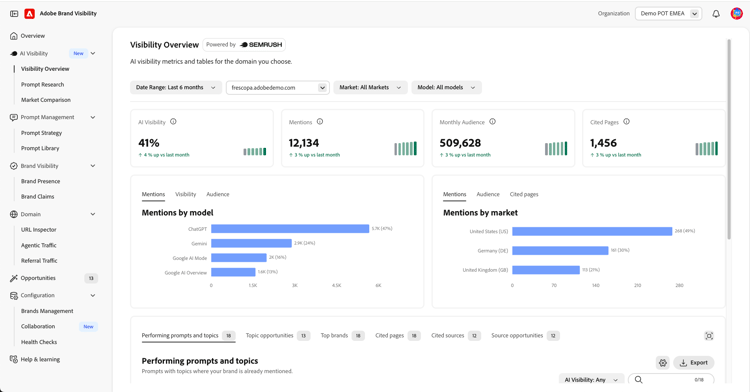
Task: Collapse the AI Visibility sidebar section
Action: pyautogui.click(x=93, y=54)
